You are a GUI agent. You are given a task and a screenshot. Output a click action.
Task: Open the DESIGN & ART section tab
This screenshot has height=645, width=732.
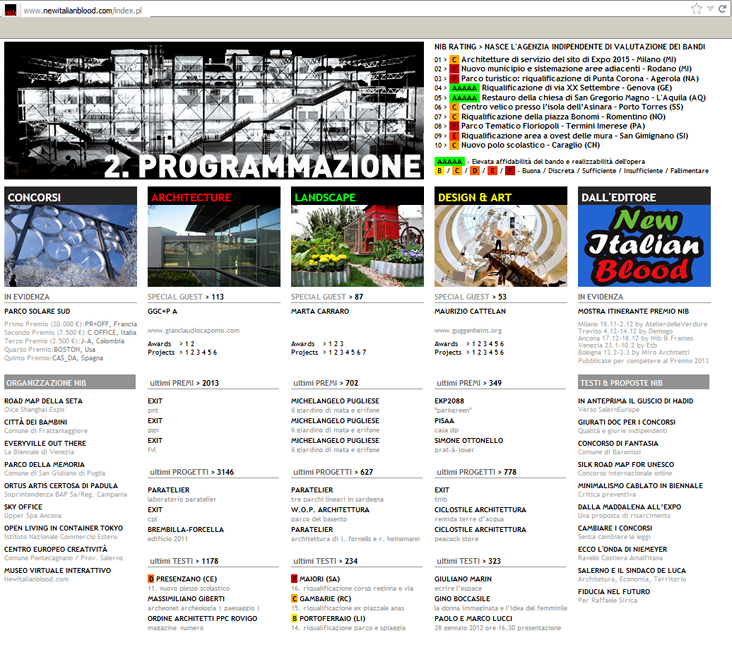tap(500, 196)
